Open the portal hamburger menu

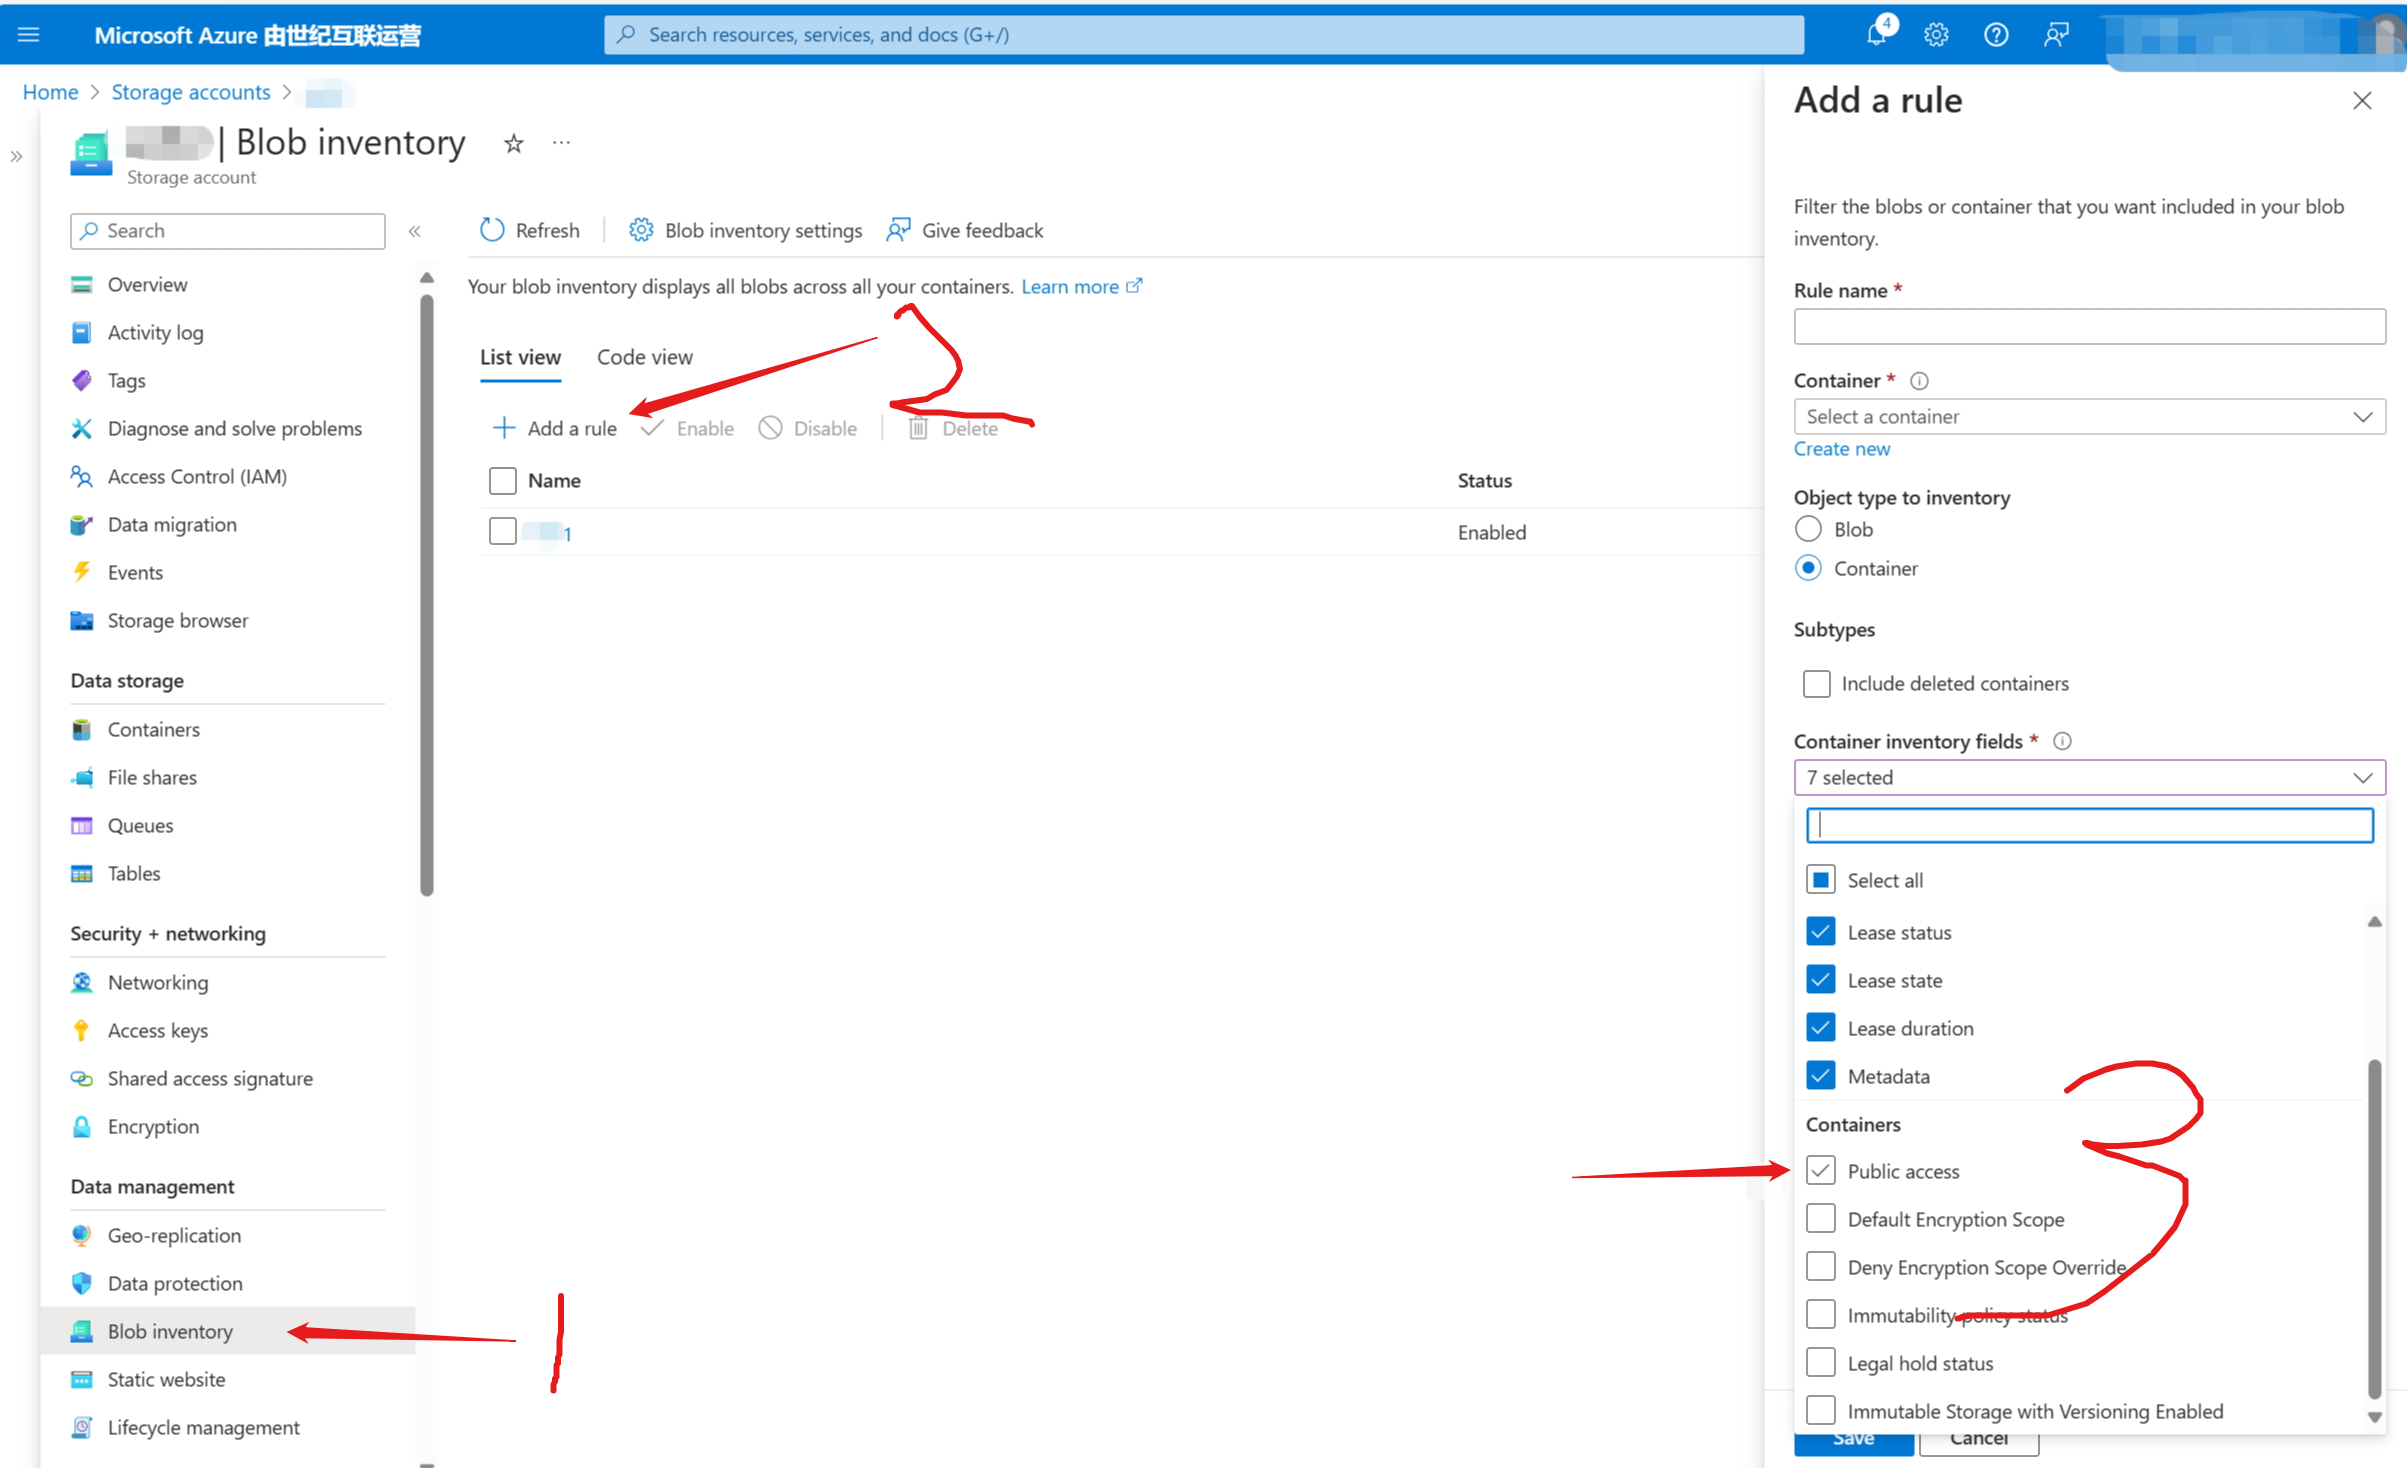coord(29,35)
